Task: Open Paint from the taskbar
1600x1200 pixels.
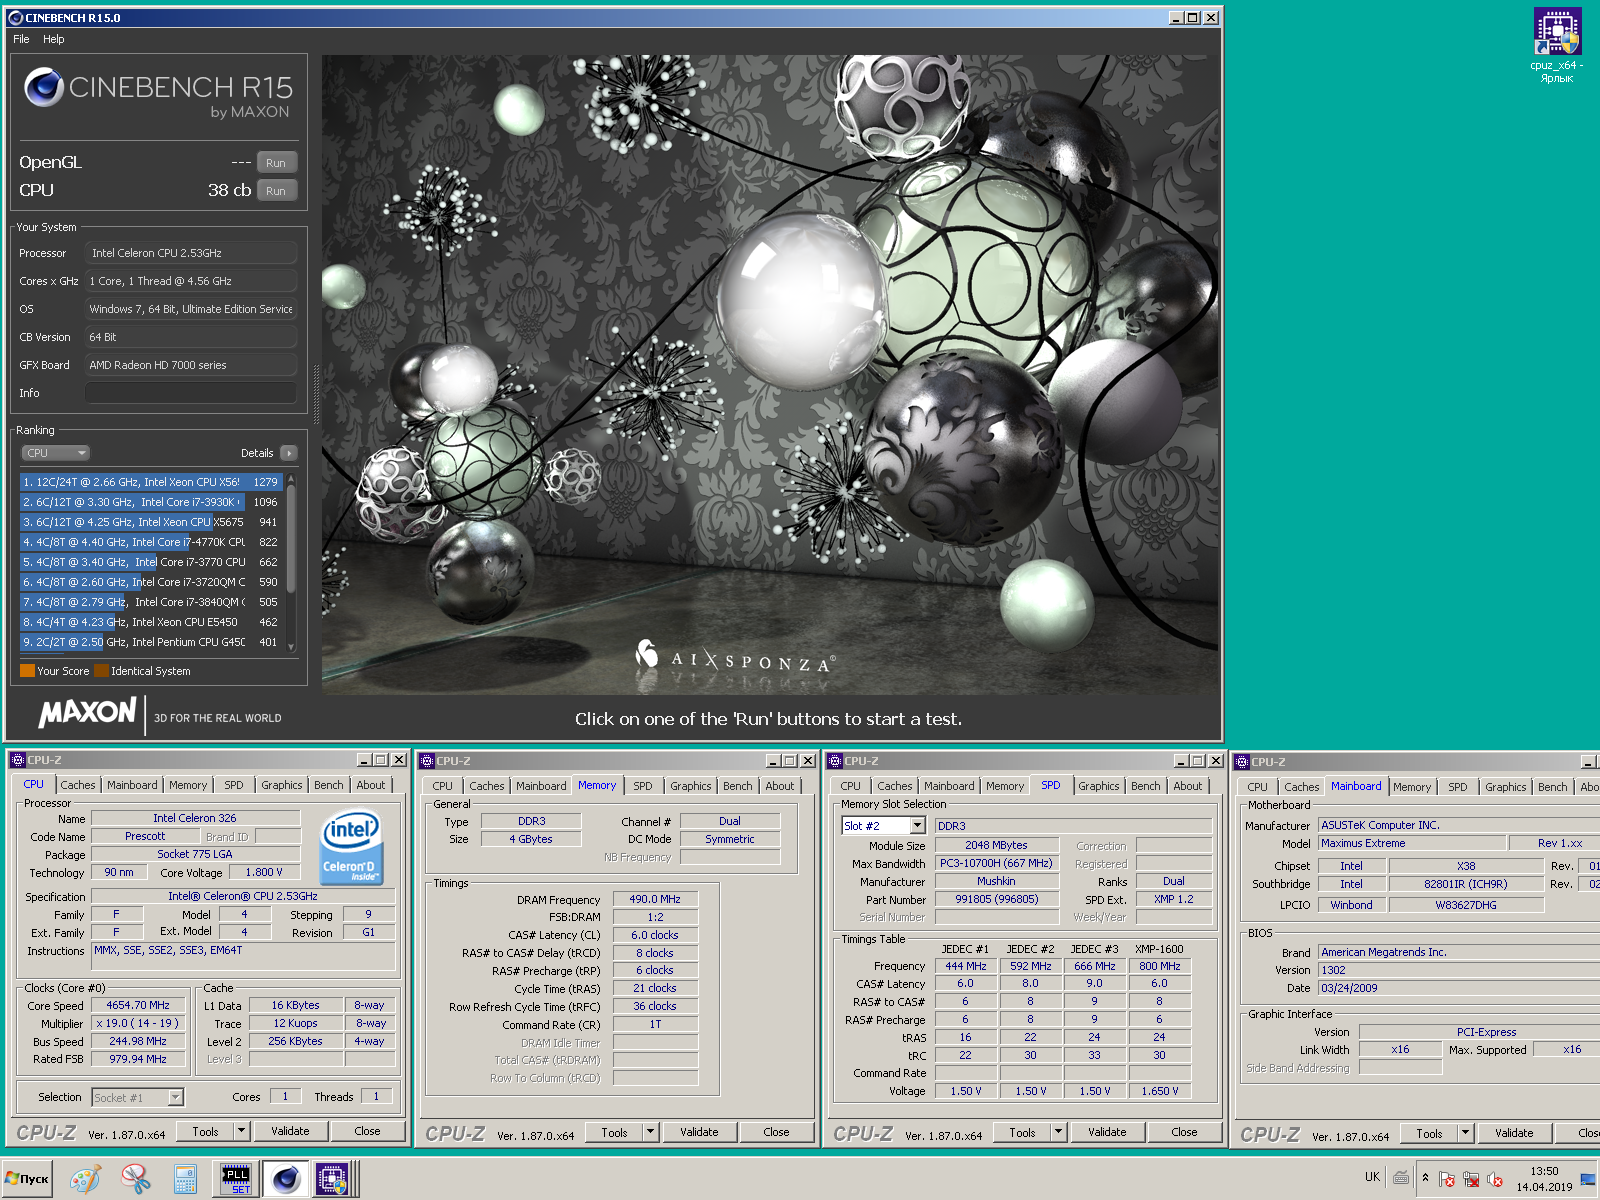Action: 85,1179
